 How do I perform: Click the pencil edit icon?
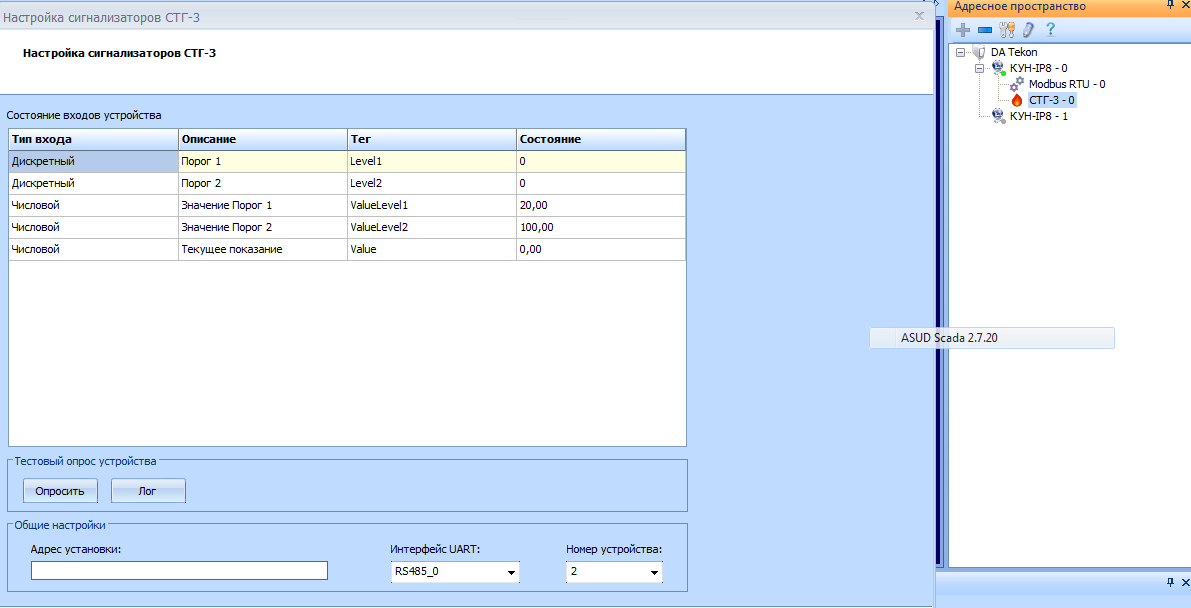tap(1028, 30)
